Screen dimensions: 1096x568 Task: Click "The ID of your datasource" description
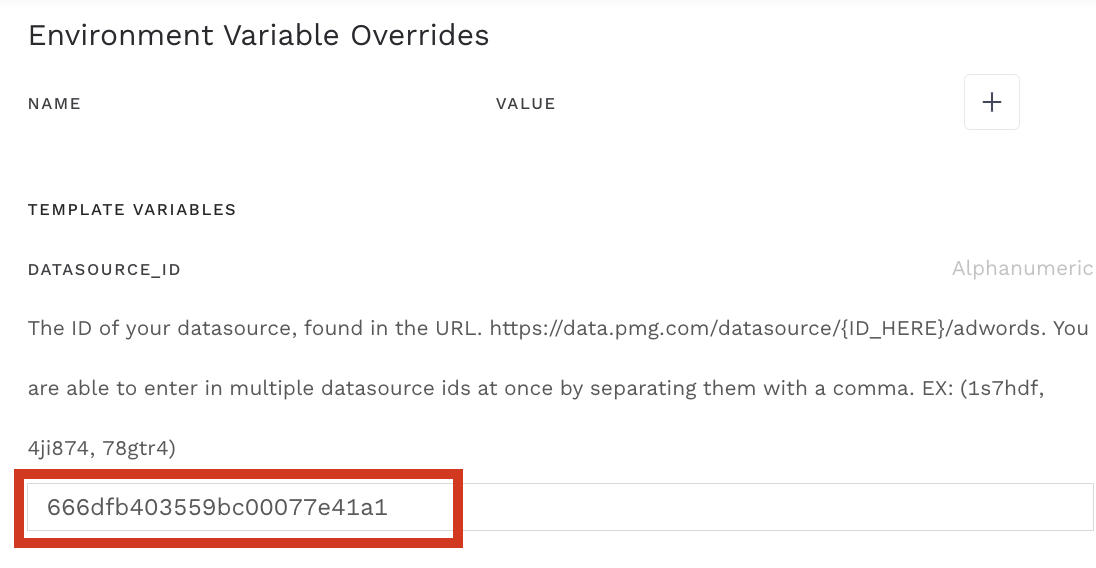[x=150, y=328]
